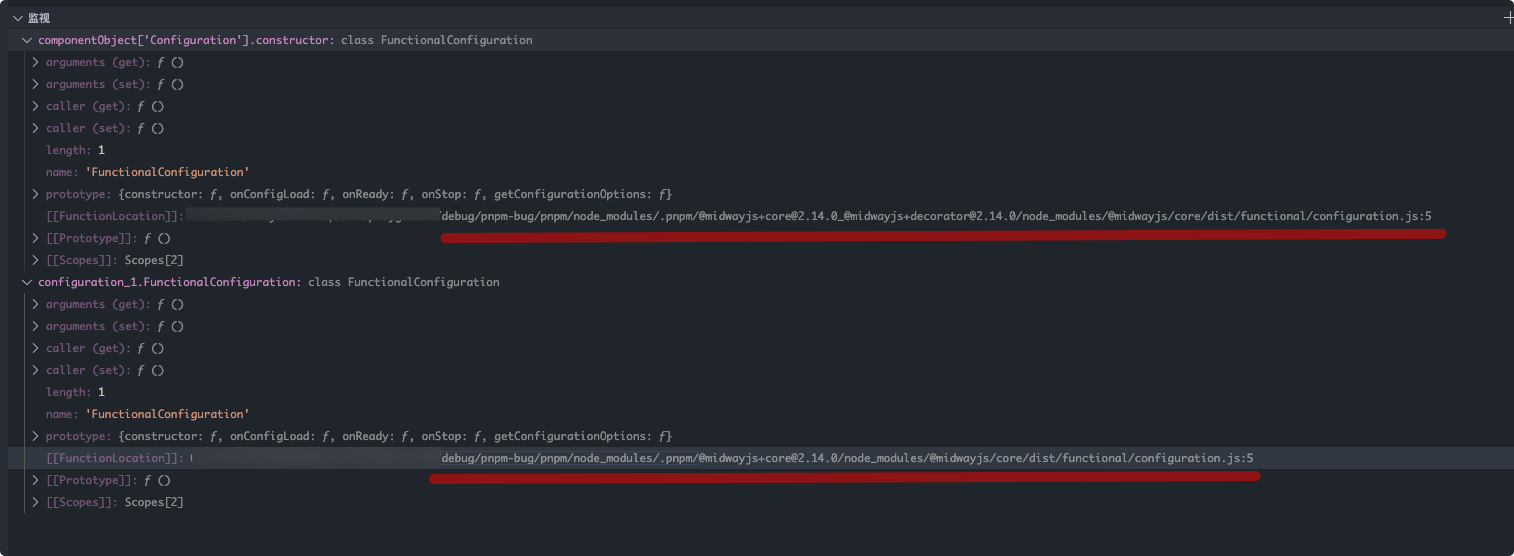Expand caller (get) under componentObject constructor
The width and height of the screenshot is (1514, 556).
click(x=36, y=106)
